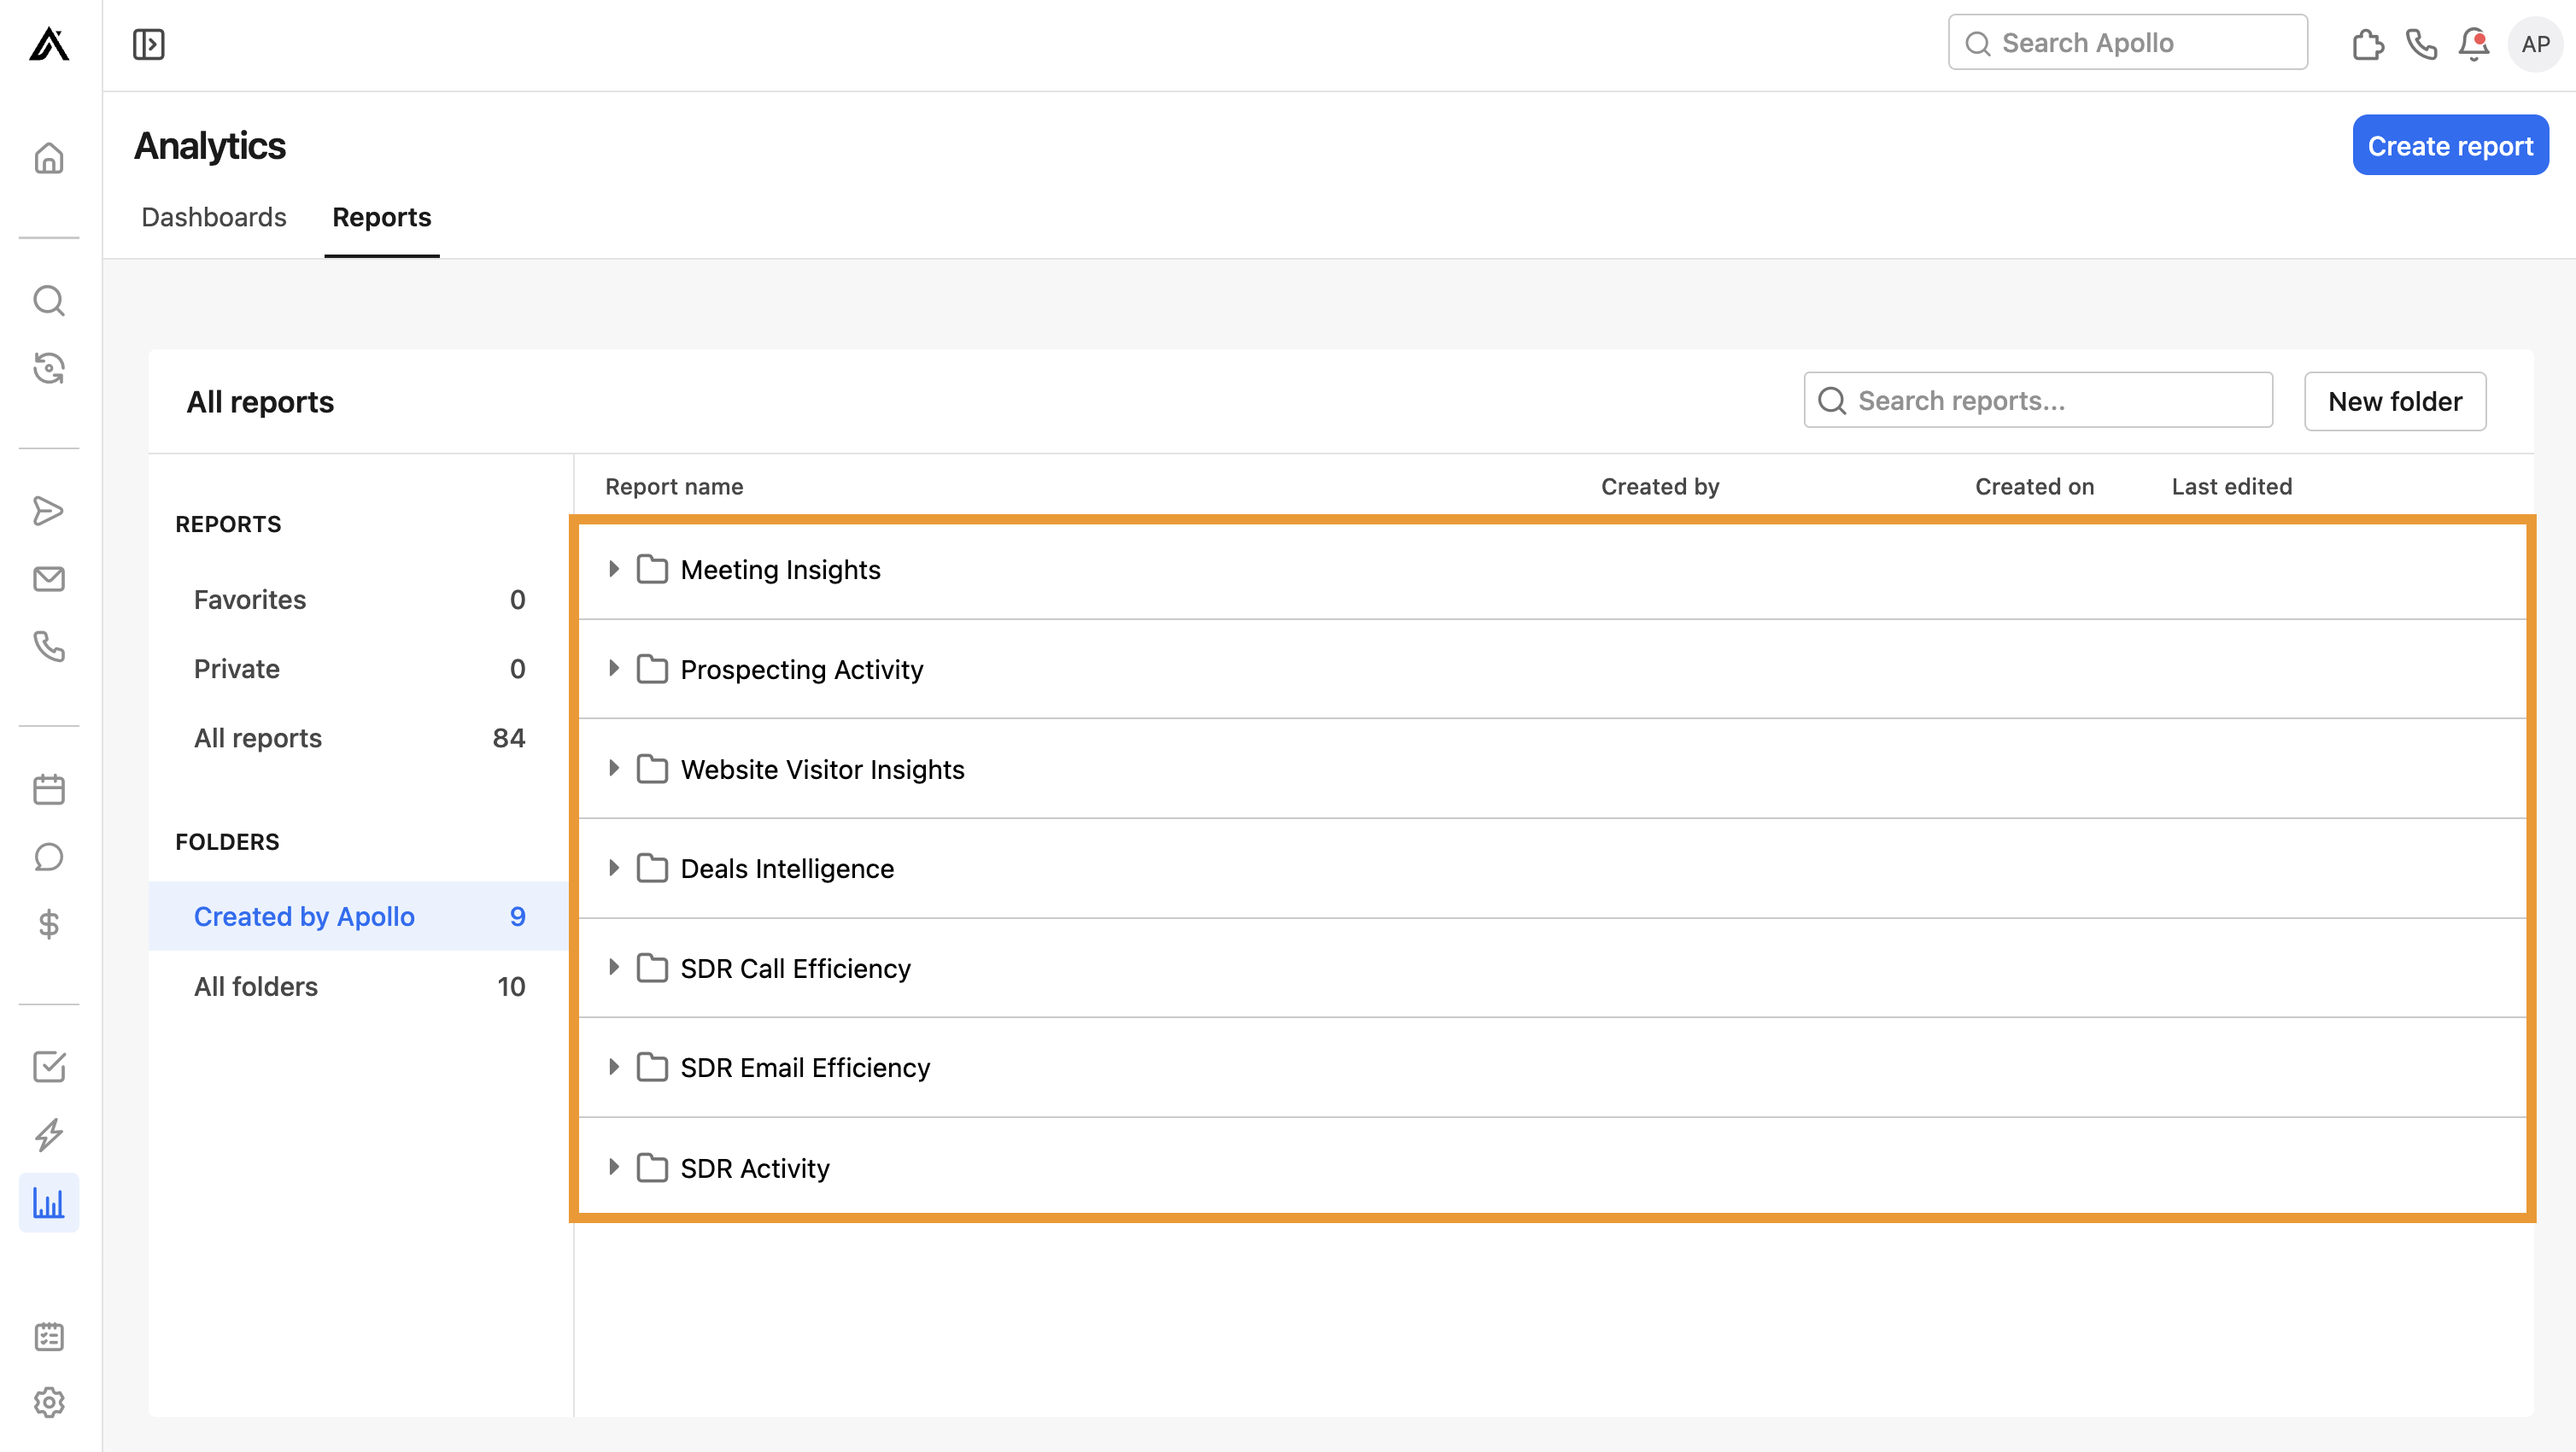Screen dimensions: 2576x1452
Task: Expand the Deals Intelligence folder
Action: [614, 868]
